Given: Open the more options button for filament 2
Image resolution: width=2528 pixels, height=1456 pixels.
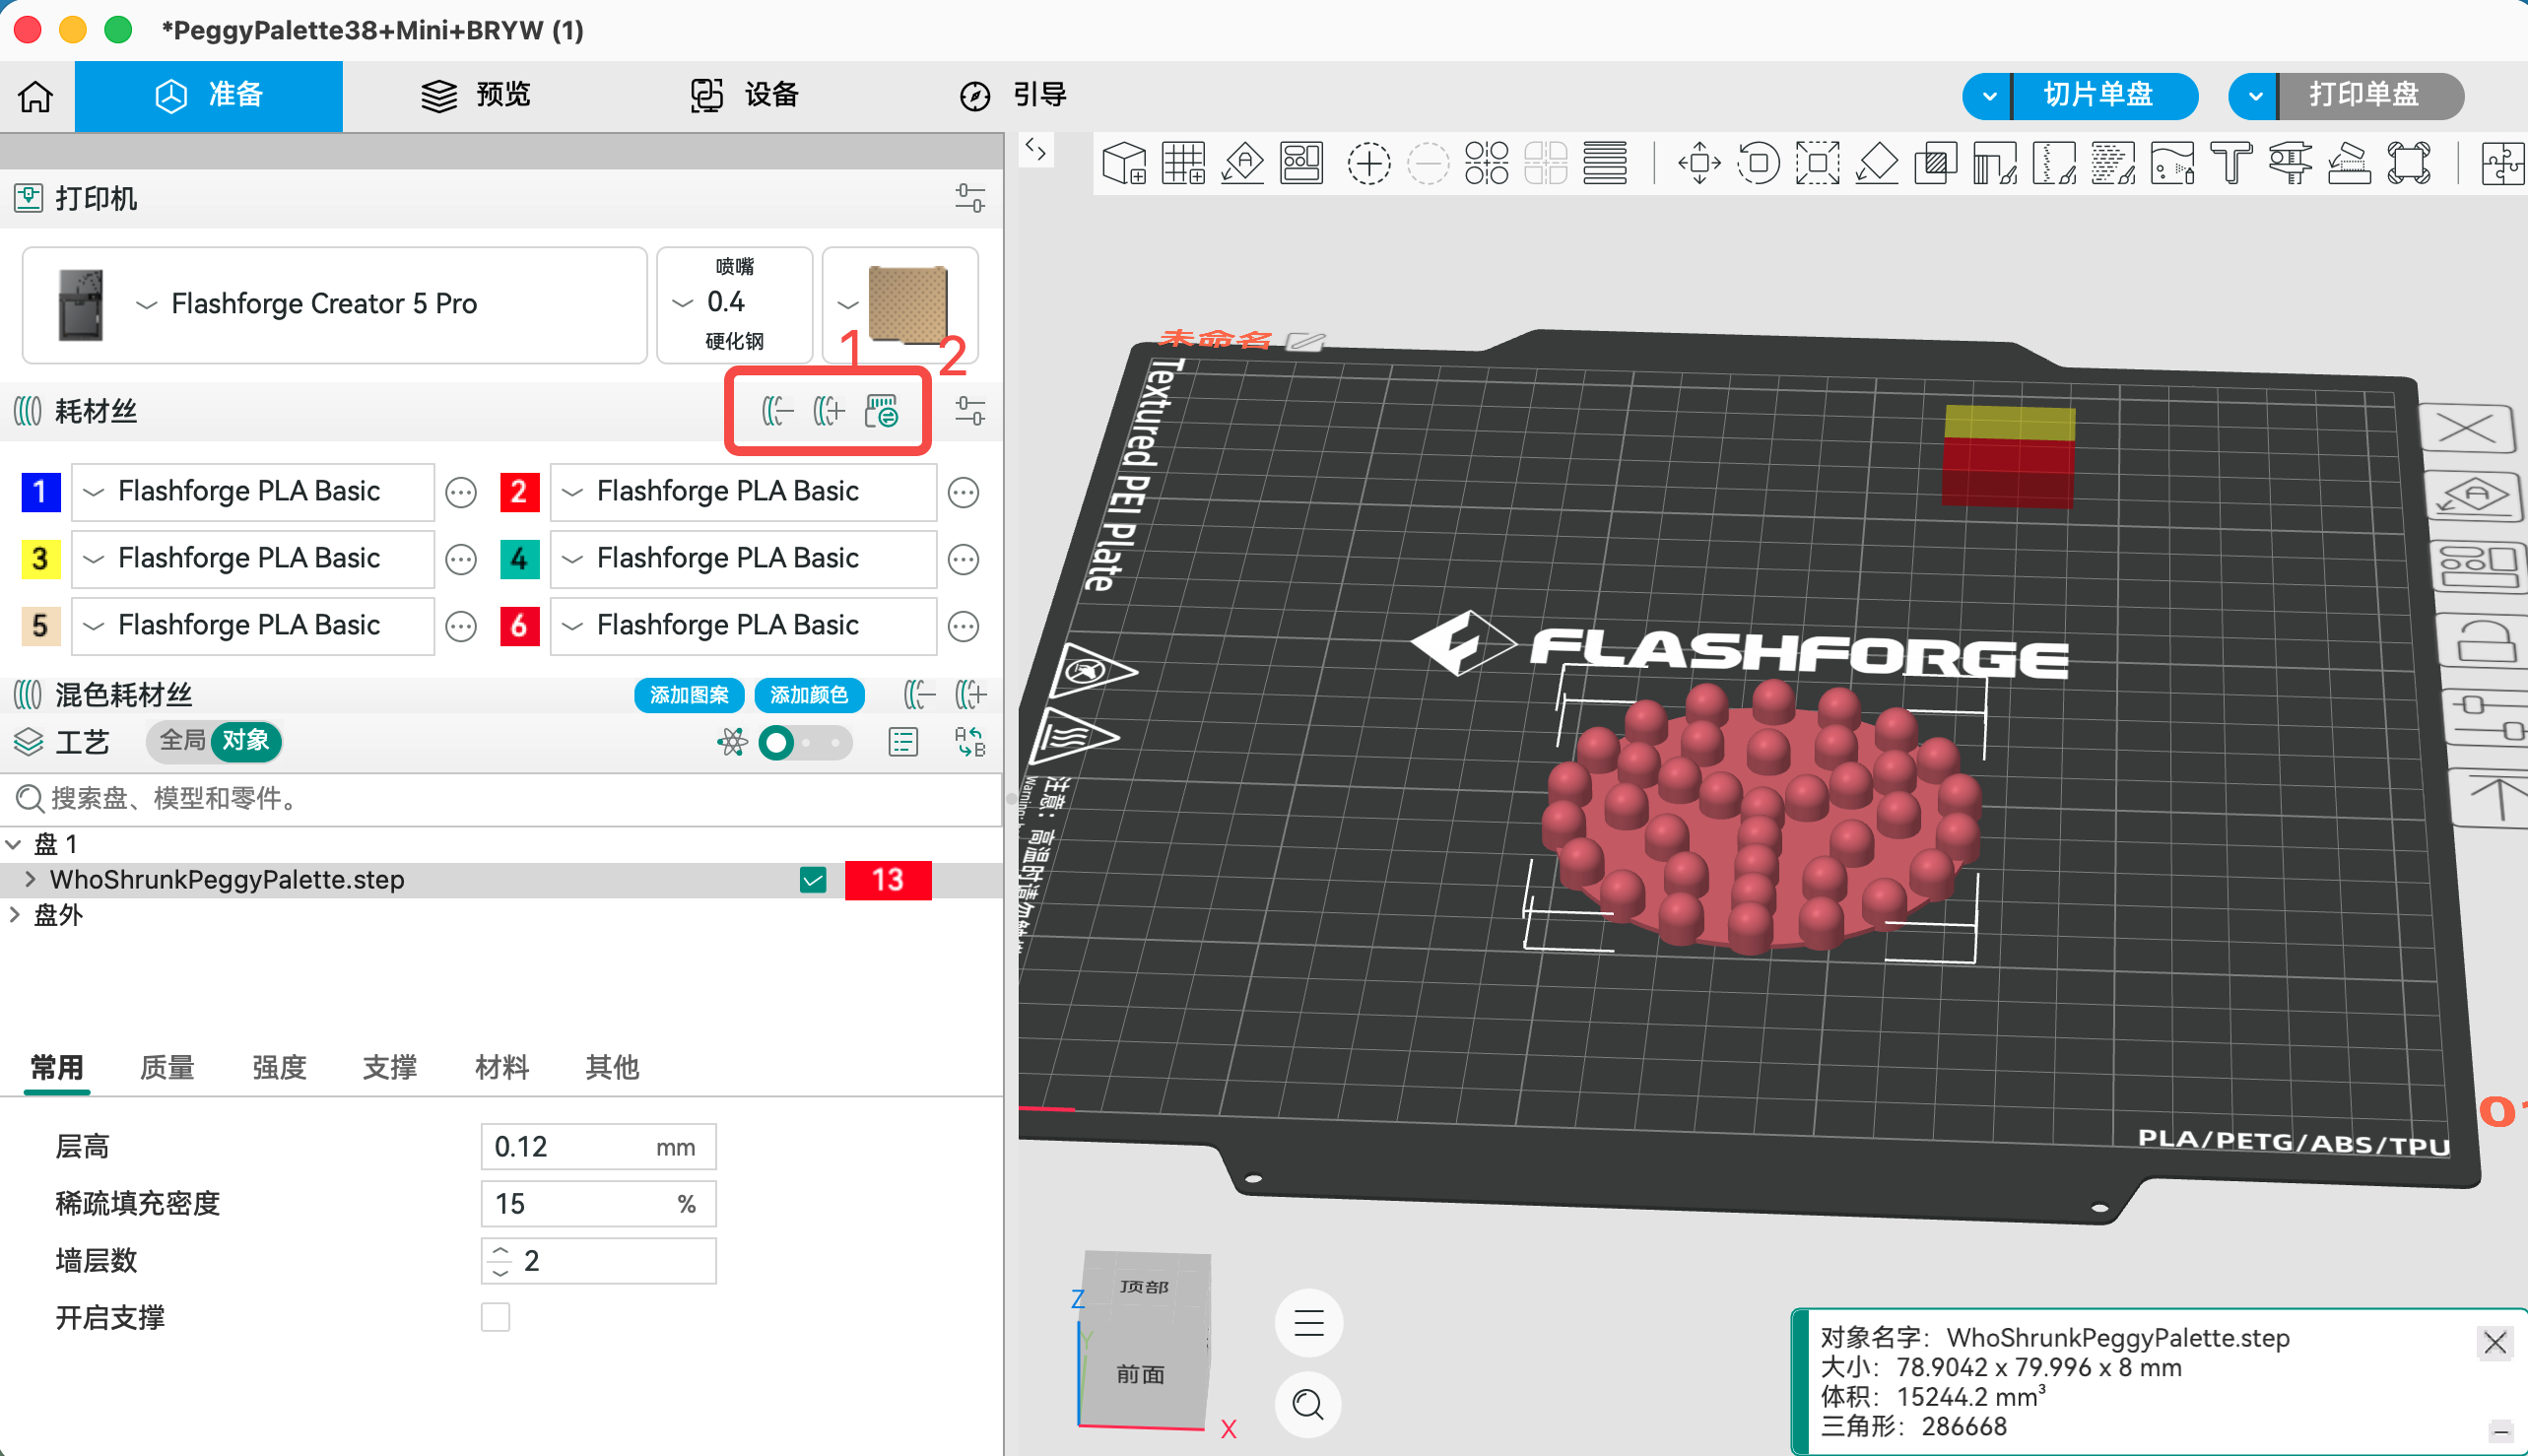Looking at the screenshot, I should [x=963, y=492].
